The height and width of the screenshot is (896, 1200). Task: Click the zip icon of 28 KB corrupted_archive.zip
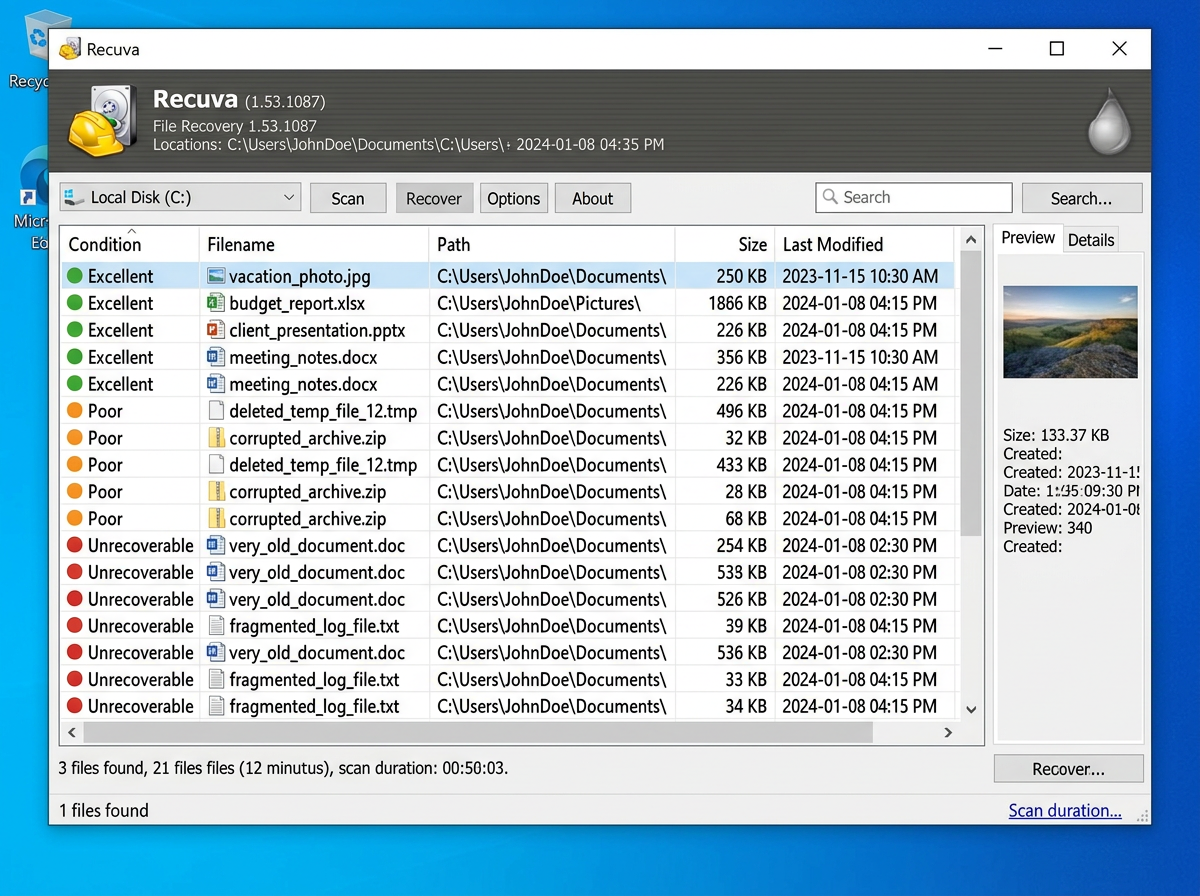pos(215,492)
